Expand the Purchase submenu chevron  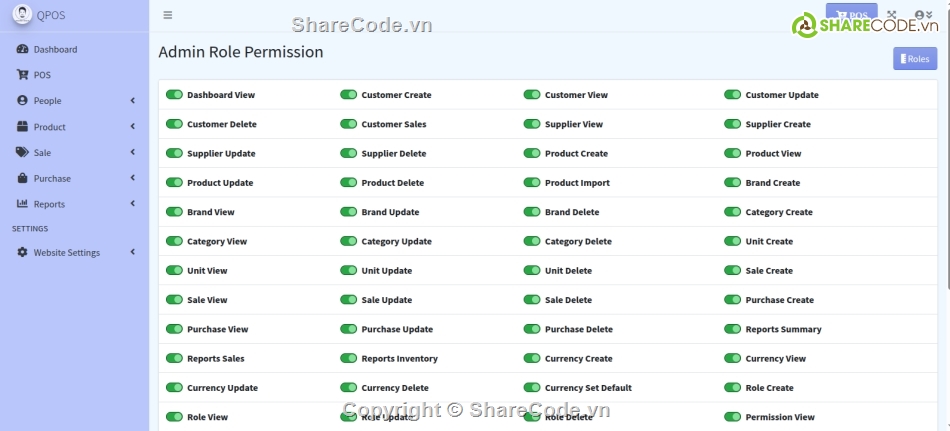[133, 178]
